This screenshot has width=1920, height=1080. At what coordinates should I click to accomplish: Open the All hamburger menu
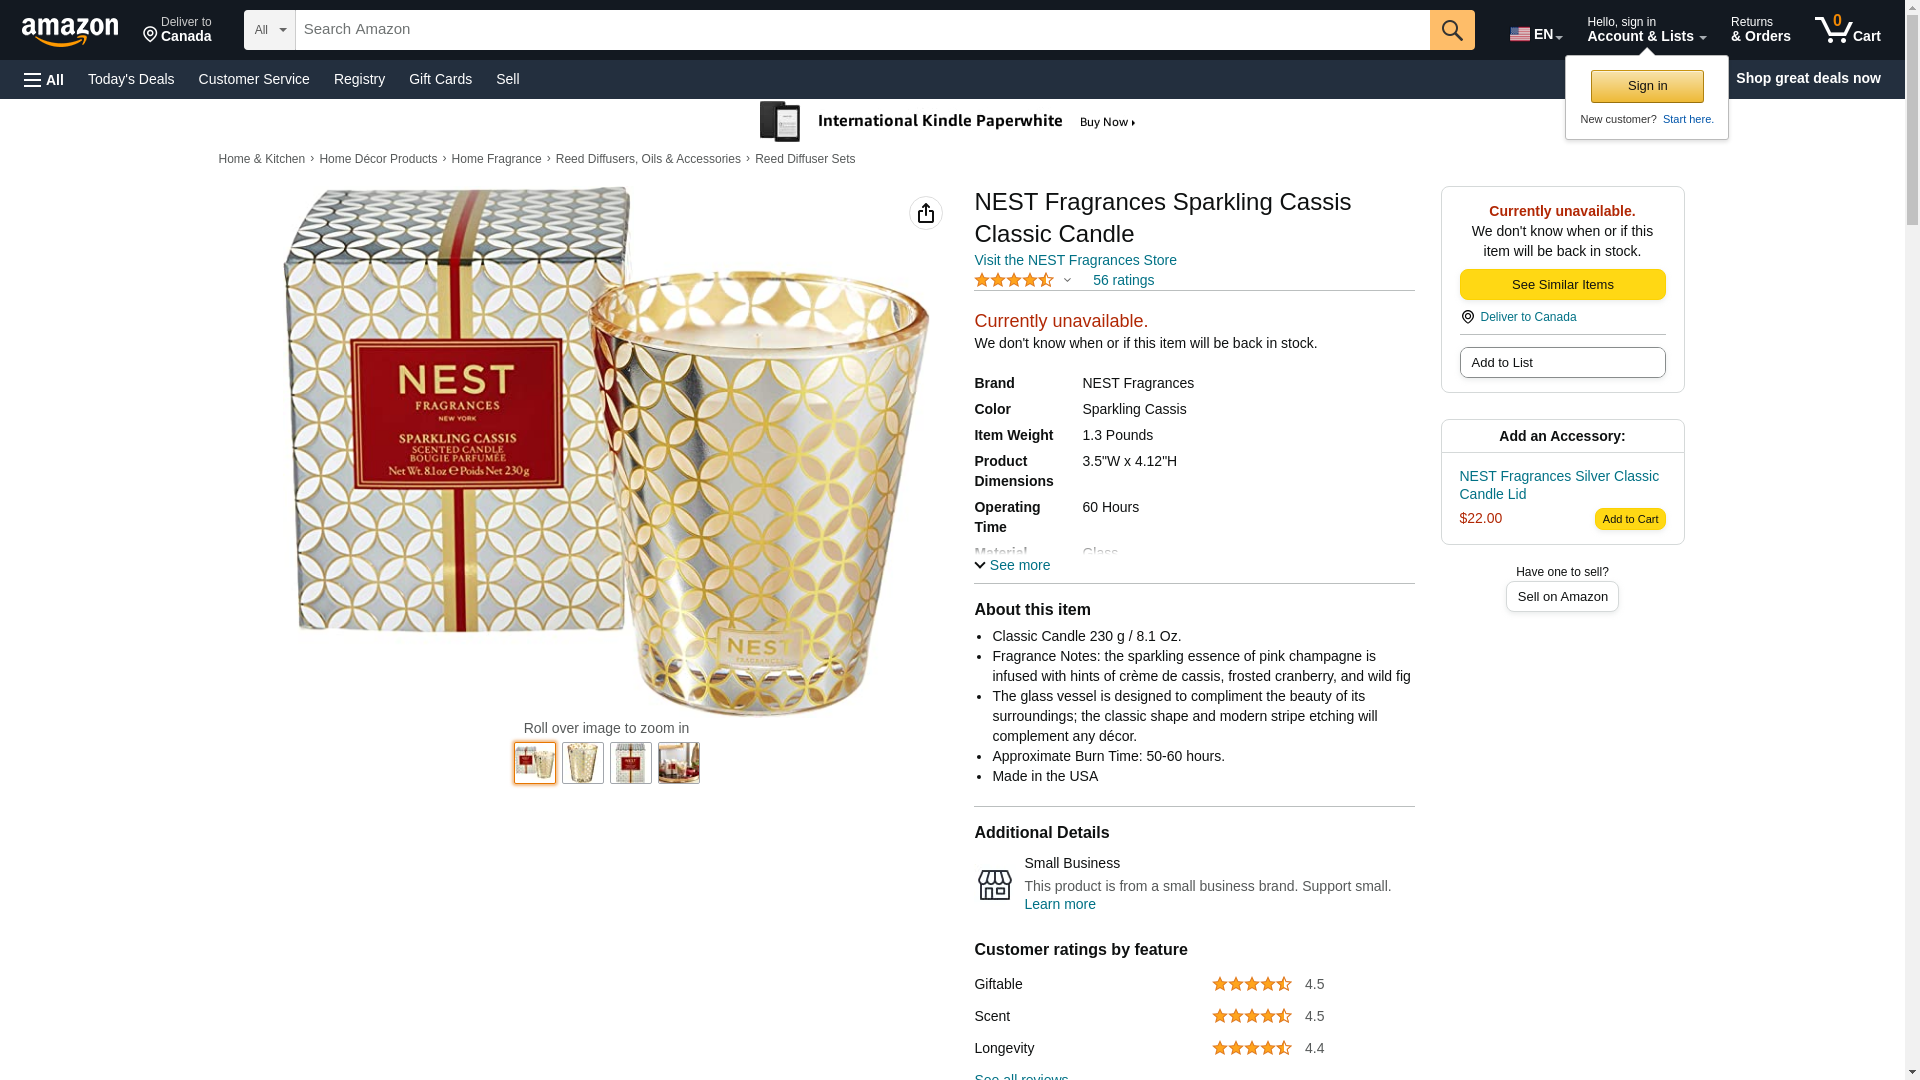coord(44,79)
